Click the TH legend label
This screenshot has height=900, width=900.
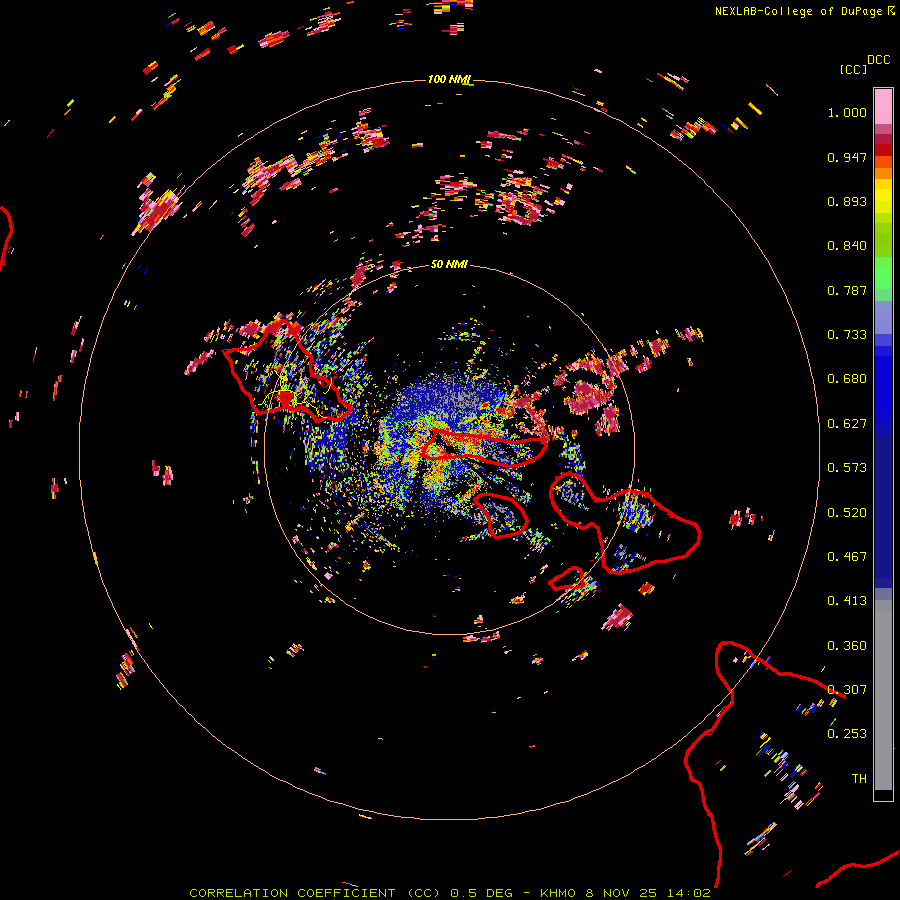click(x=859, y=779)
